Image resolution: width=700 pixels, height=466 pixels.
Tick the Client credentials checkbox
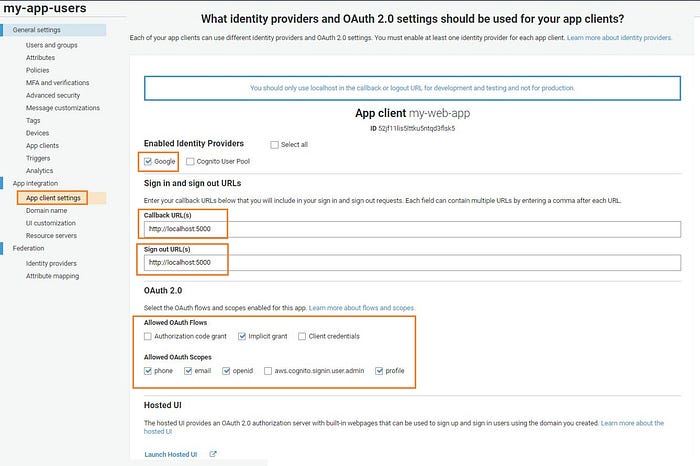click(x=302, y=336)
